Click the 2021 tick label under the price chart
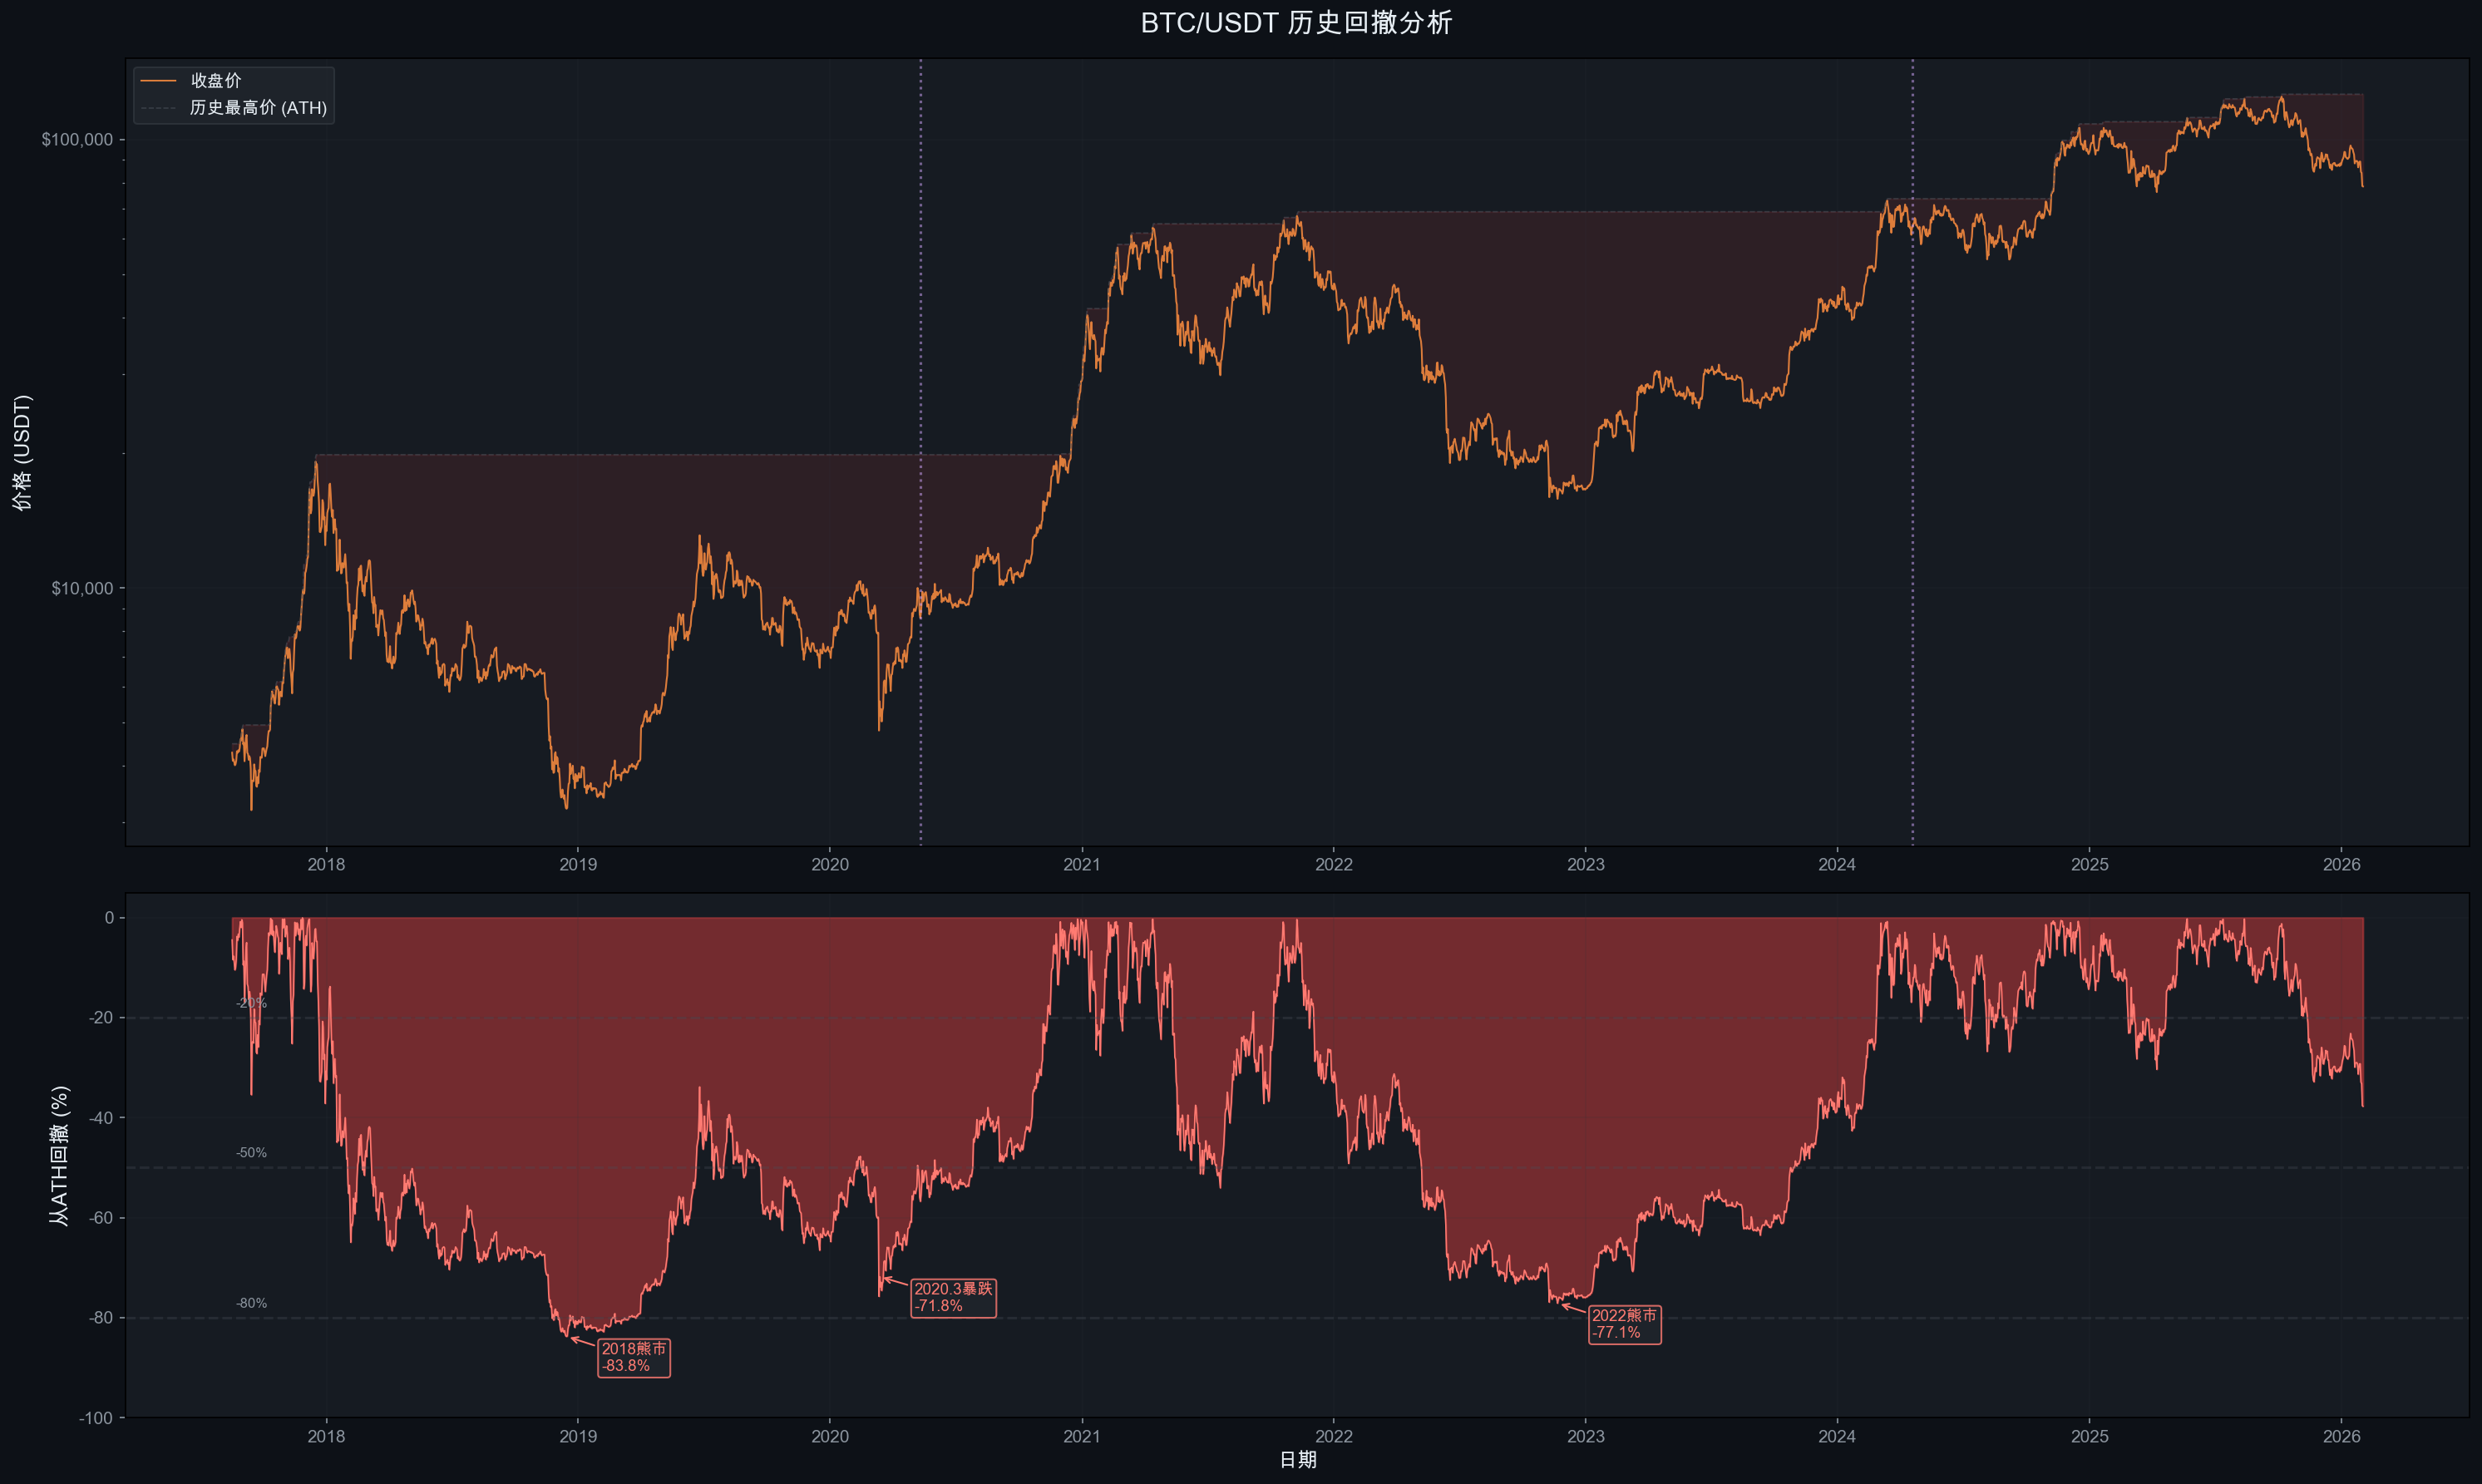2482x1484 pixels. click(x=1081, y=865)
